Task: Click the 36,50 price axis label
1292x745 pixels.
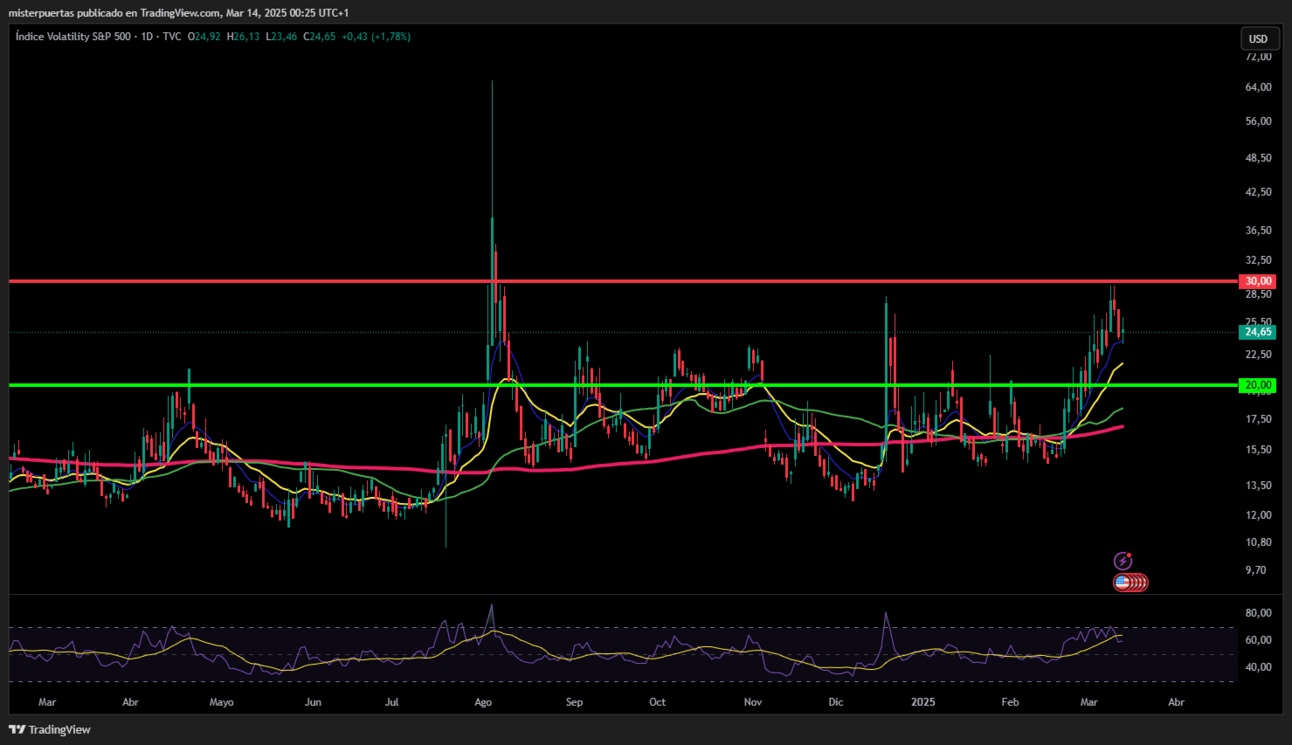Action: coord(1257,230)
